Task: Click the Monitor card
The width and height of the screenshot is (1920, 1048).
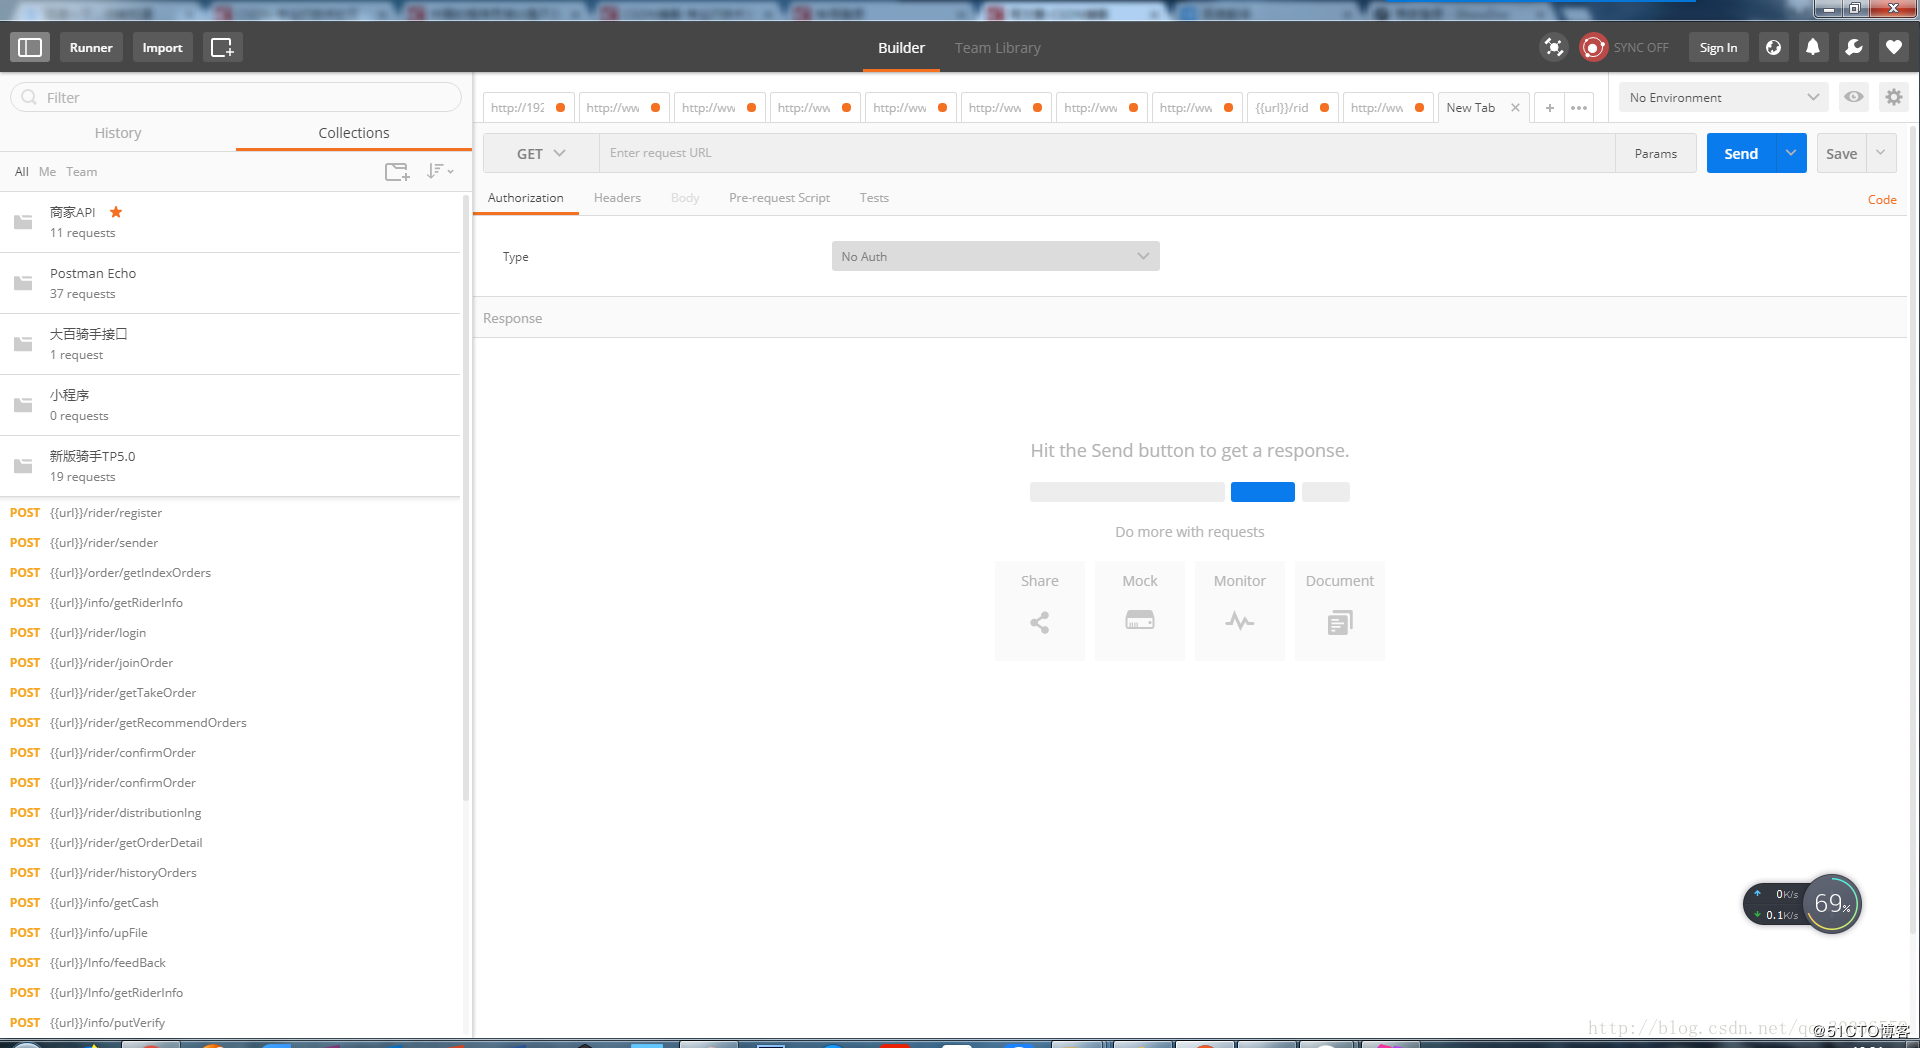Action: pos(1240,610)
